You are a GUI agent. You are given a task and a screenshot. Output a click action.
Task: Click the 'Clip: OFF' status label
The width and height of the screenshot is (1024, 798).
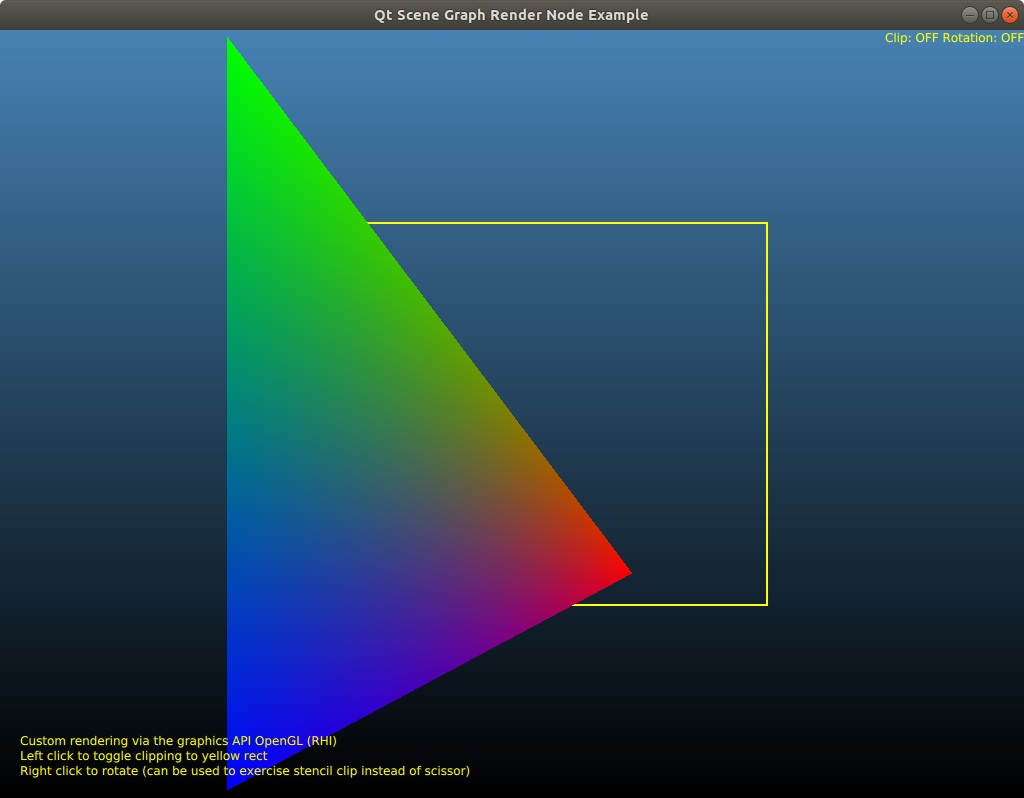910,38
